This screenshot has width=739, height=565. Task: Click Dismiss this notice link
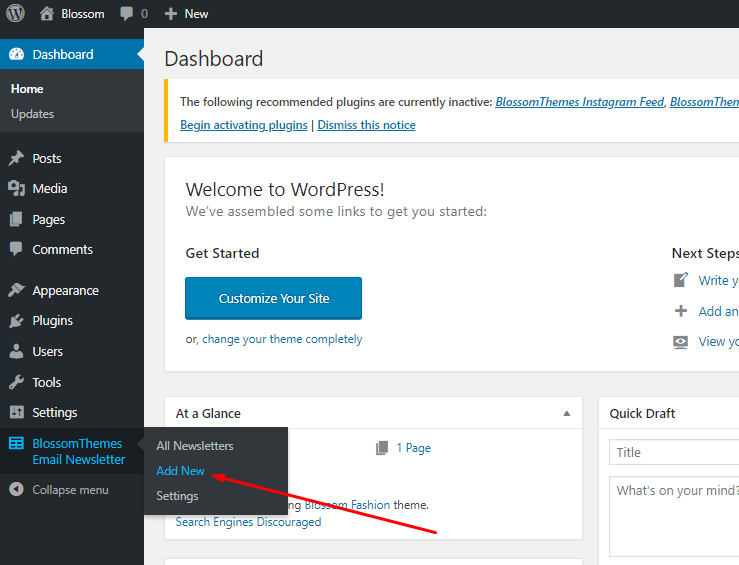point(366,125)
